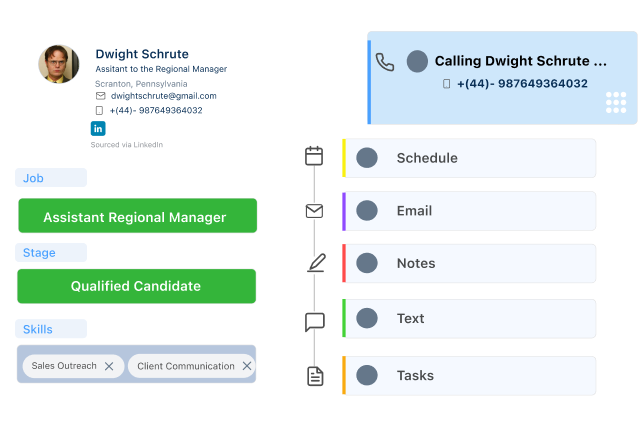This screenshot has height=425, width=639.
Task: Open the dial pad grid icon
Action: point(616,102)
